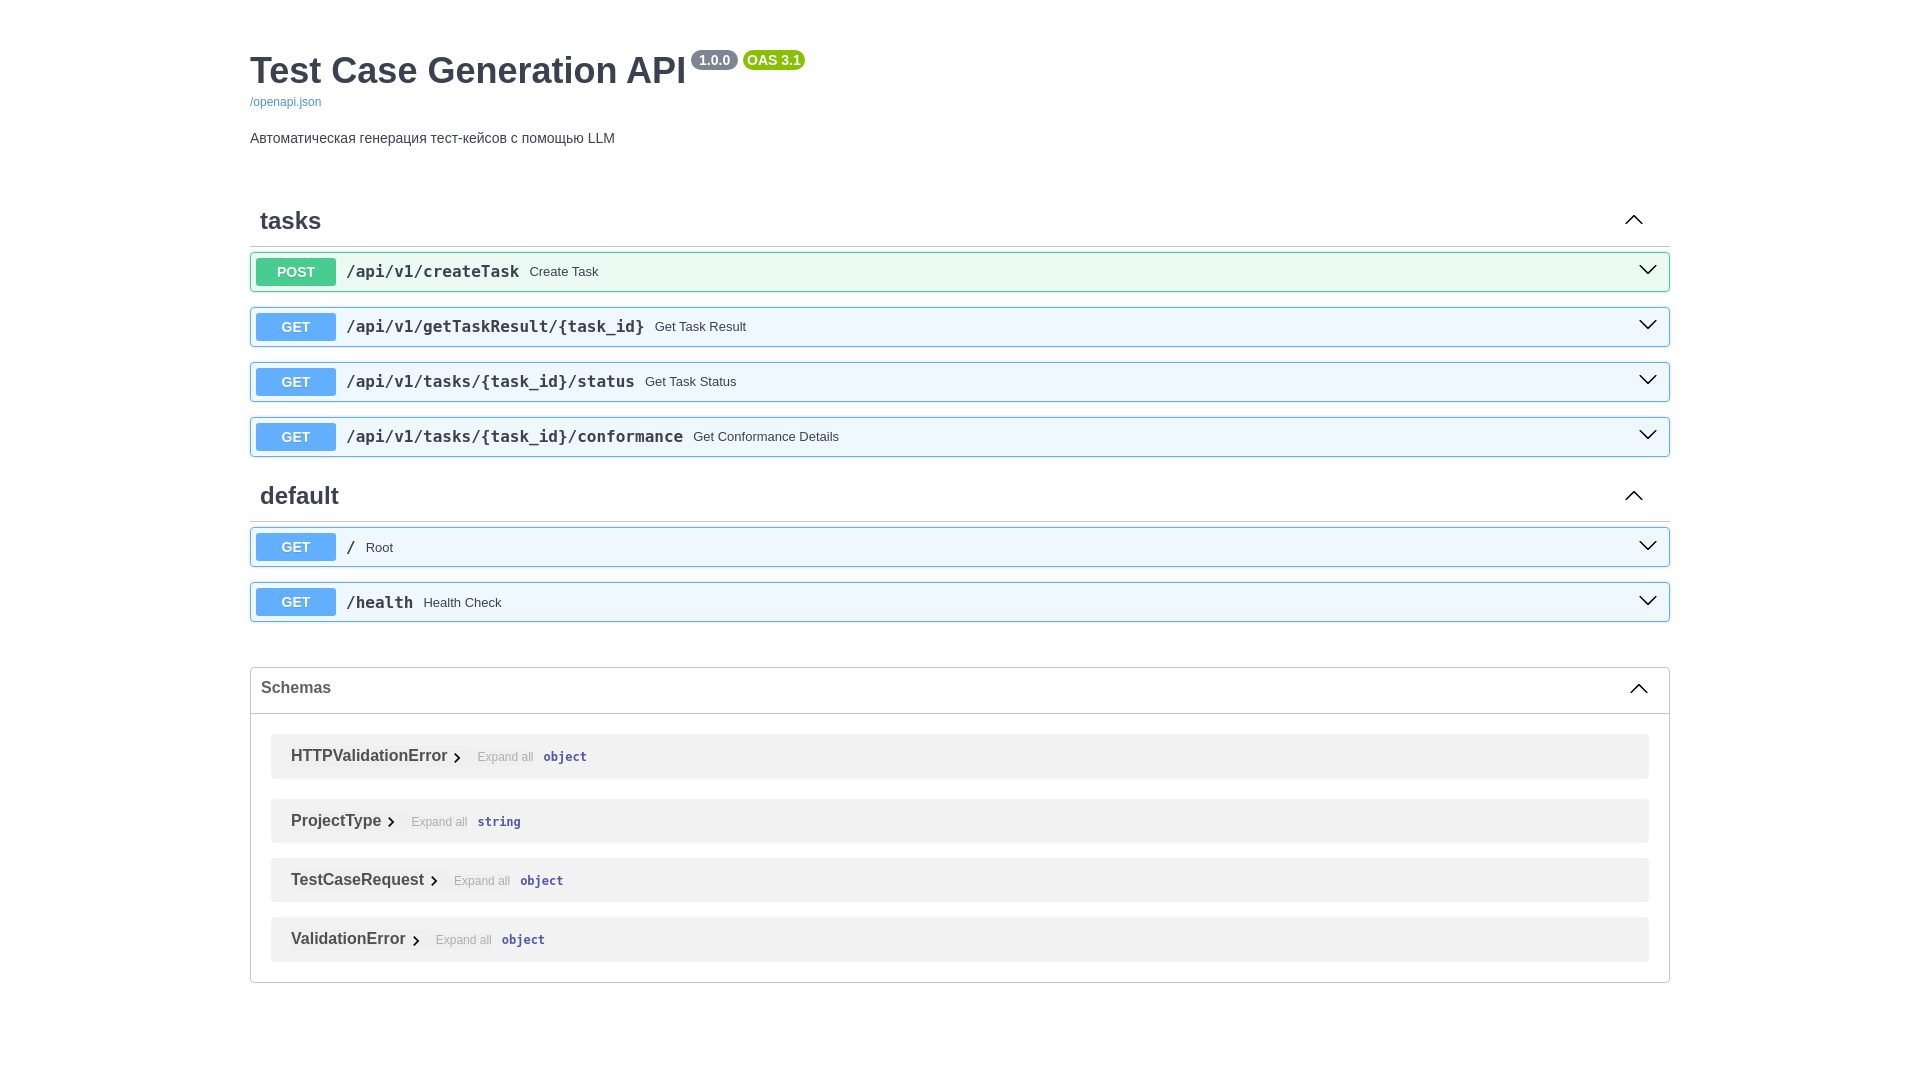
Task: Expand the TestCaseRequest schema arrow
Action: [434, 881]
